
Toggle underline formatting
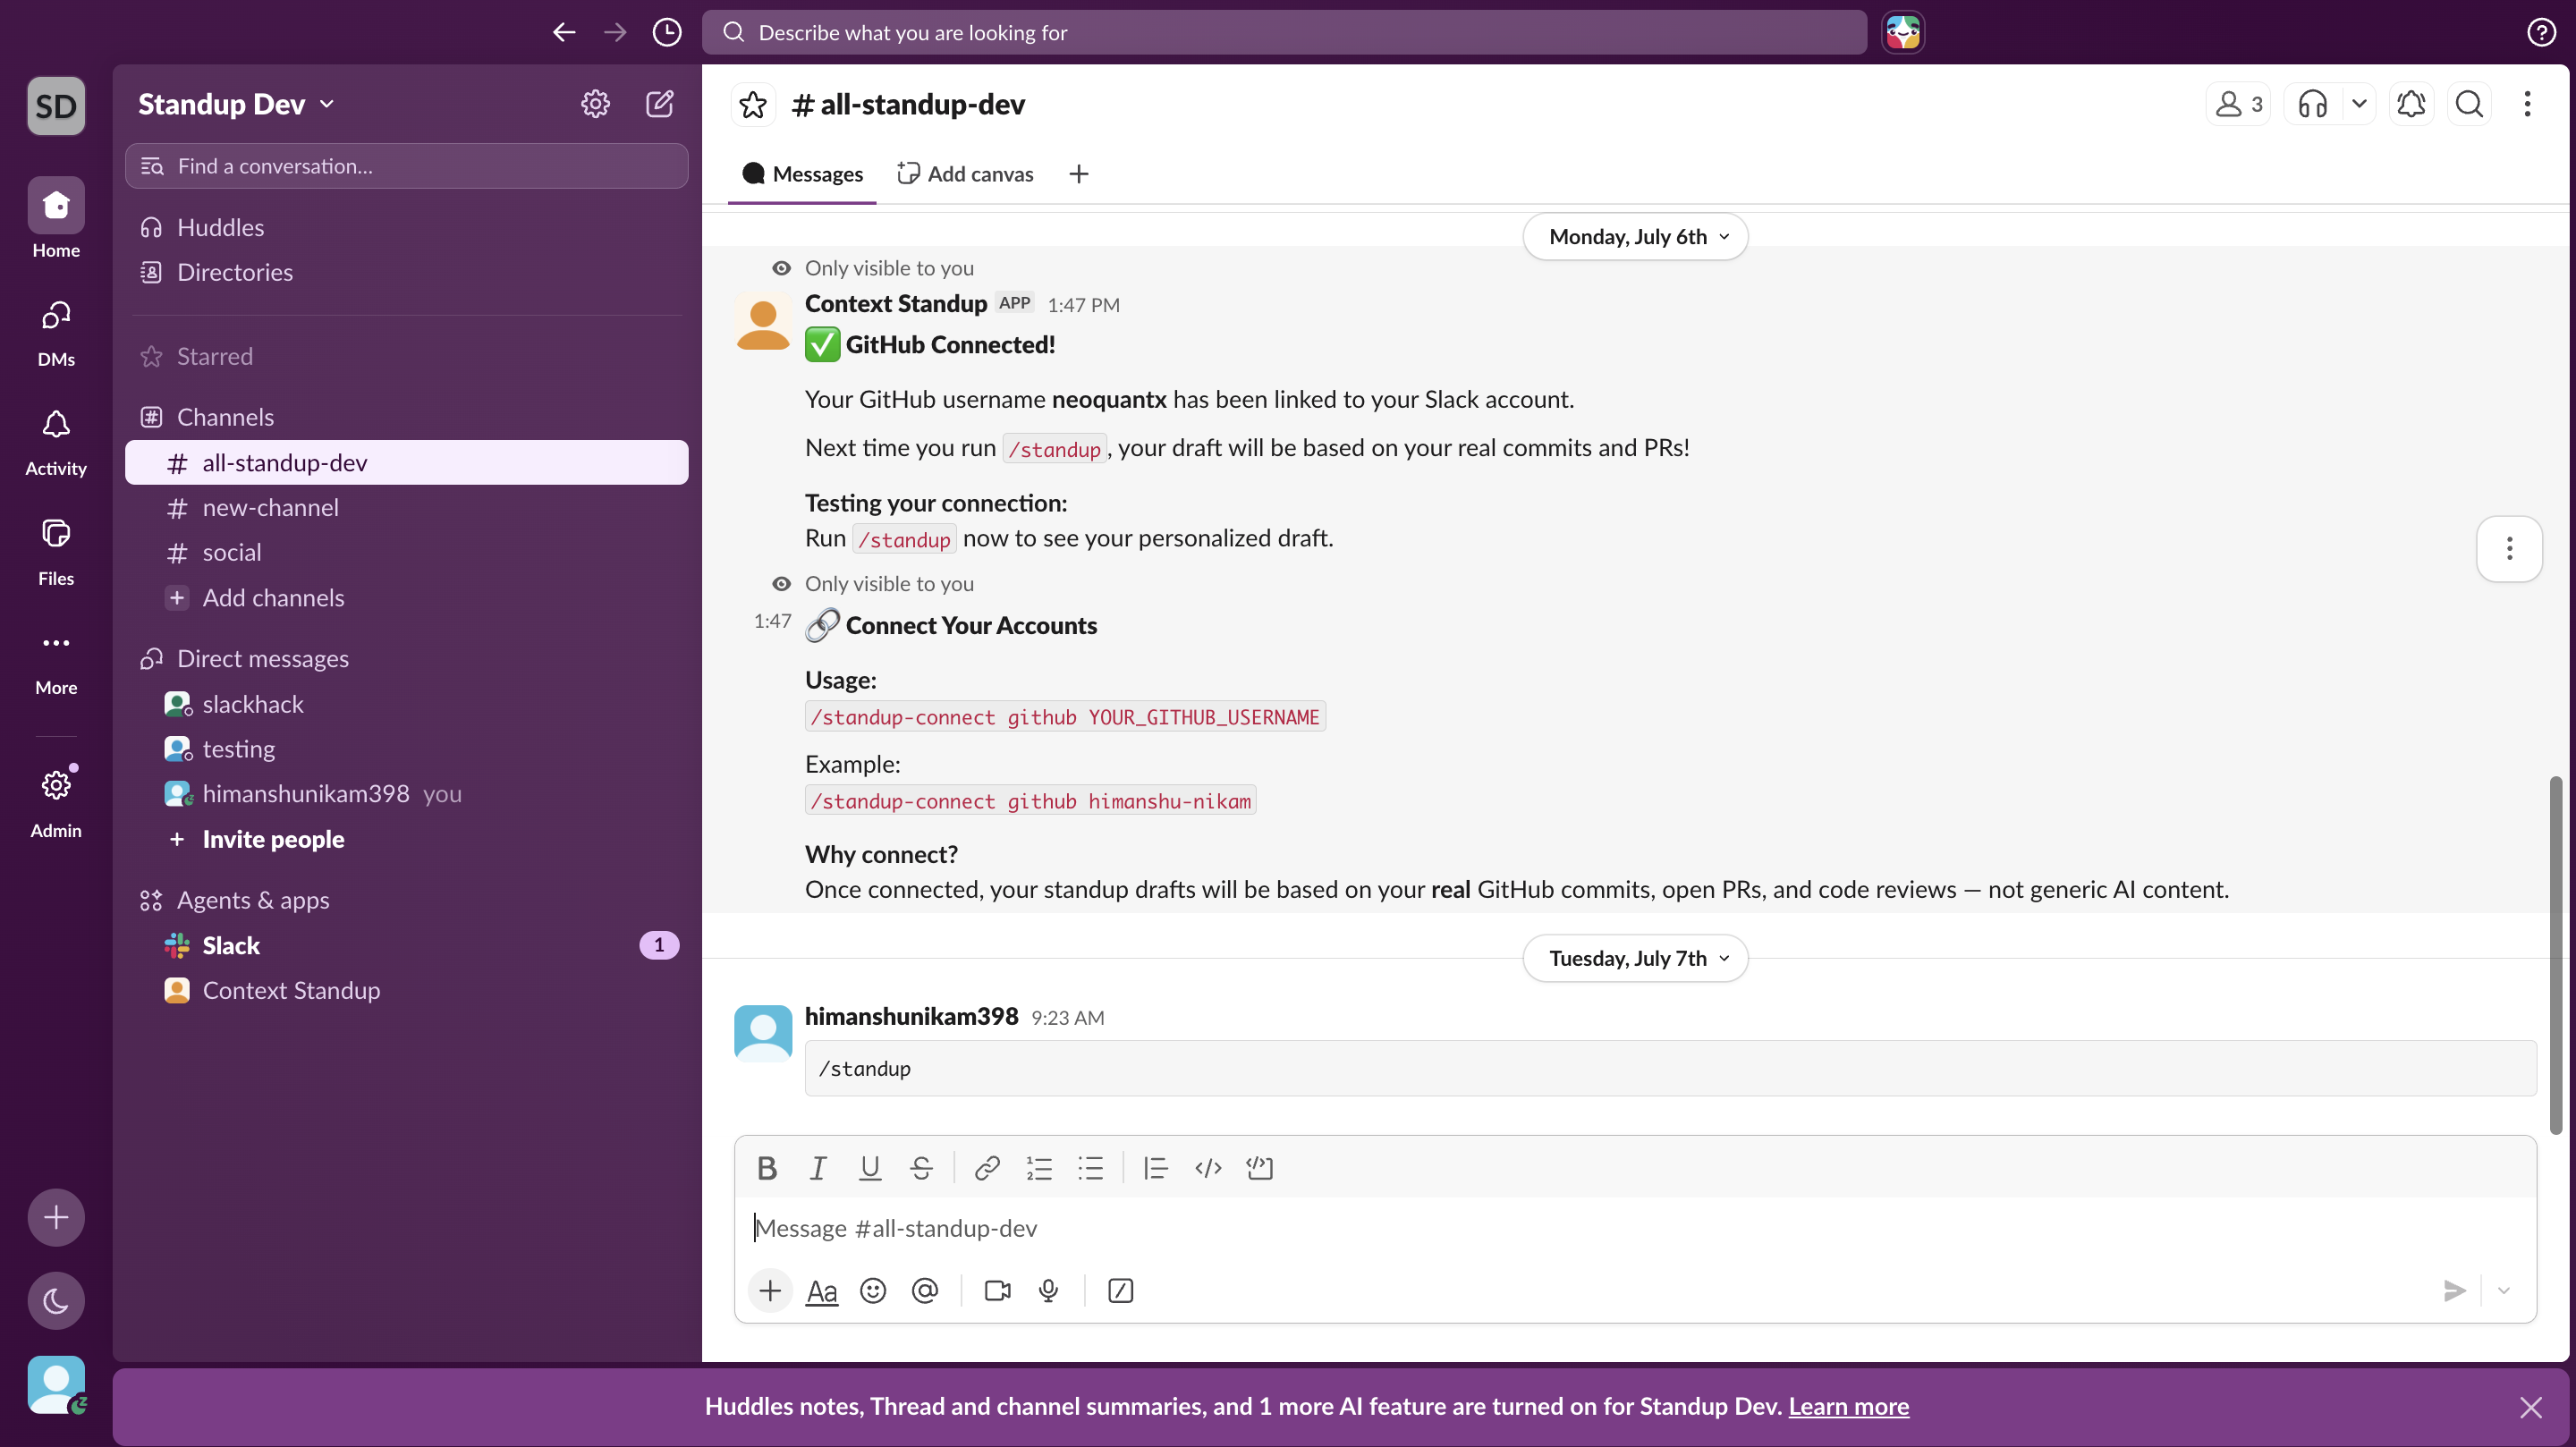point(870,1168)
